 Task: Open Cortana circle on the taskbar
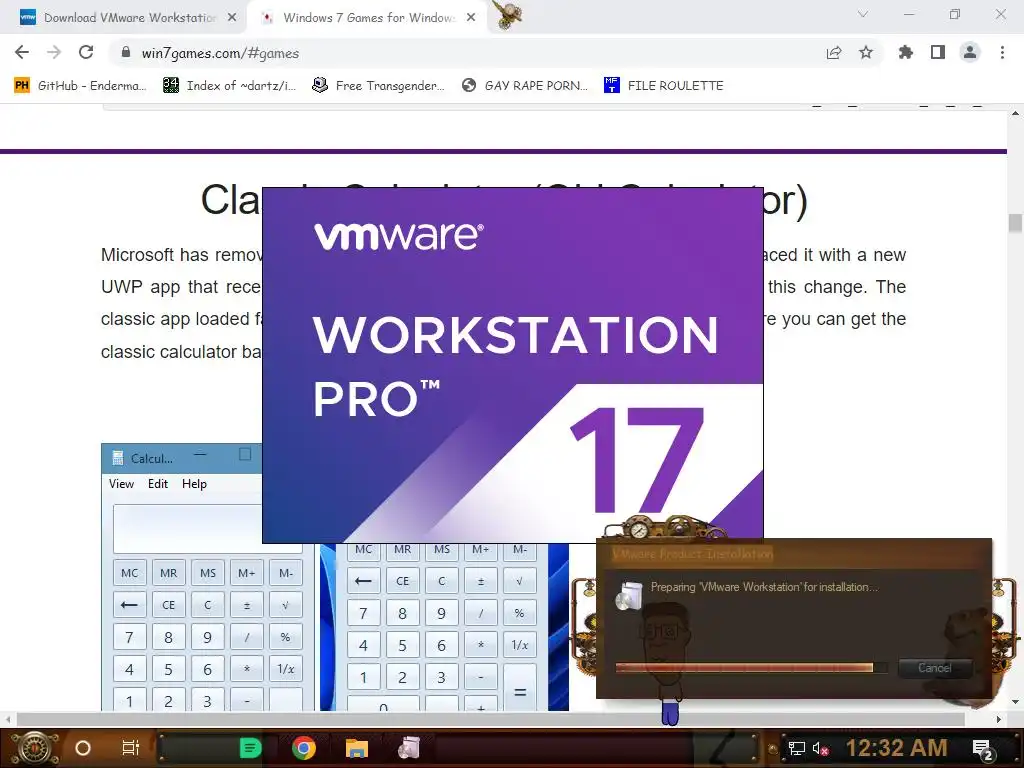[83, 748]
